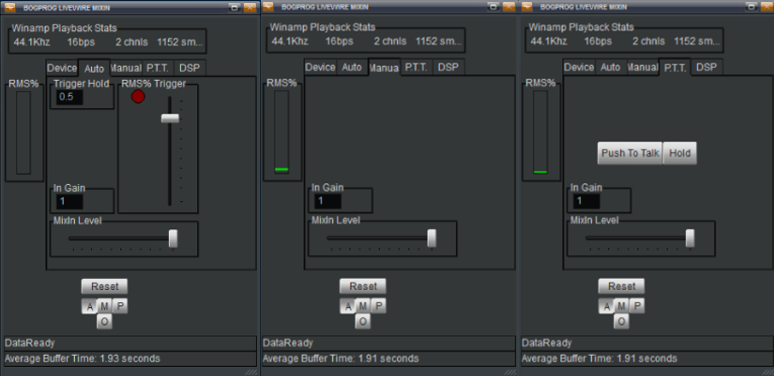Click the In Gain field in right window
Screen dimensions: 774x376
pyautogui.click(x=586, y=201)
